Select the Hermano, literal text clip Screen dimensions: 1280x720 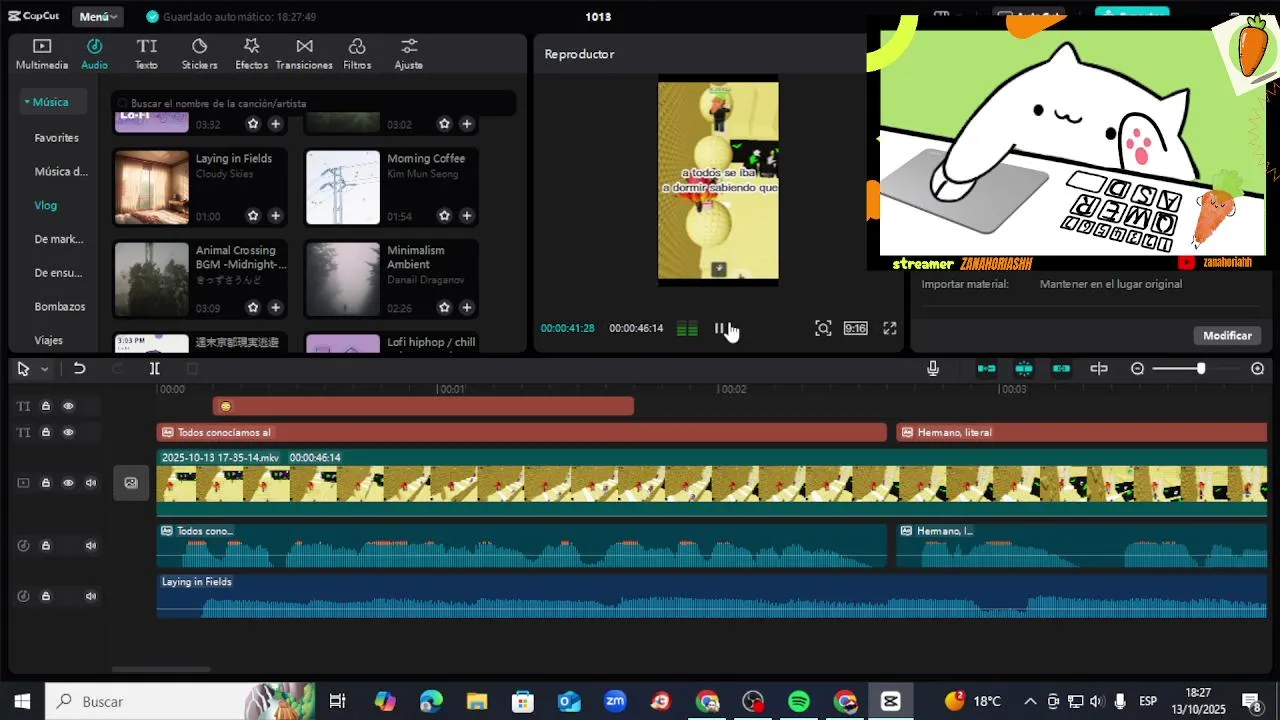click(1082, 433)
